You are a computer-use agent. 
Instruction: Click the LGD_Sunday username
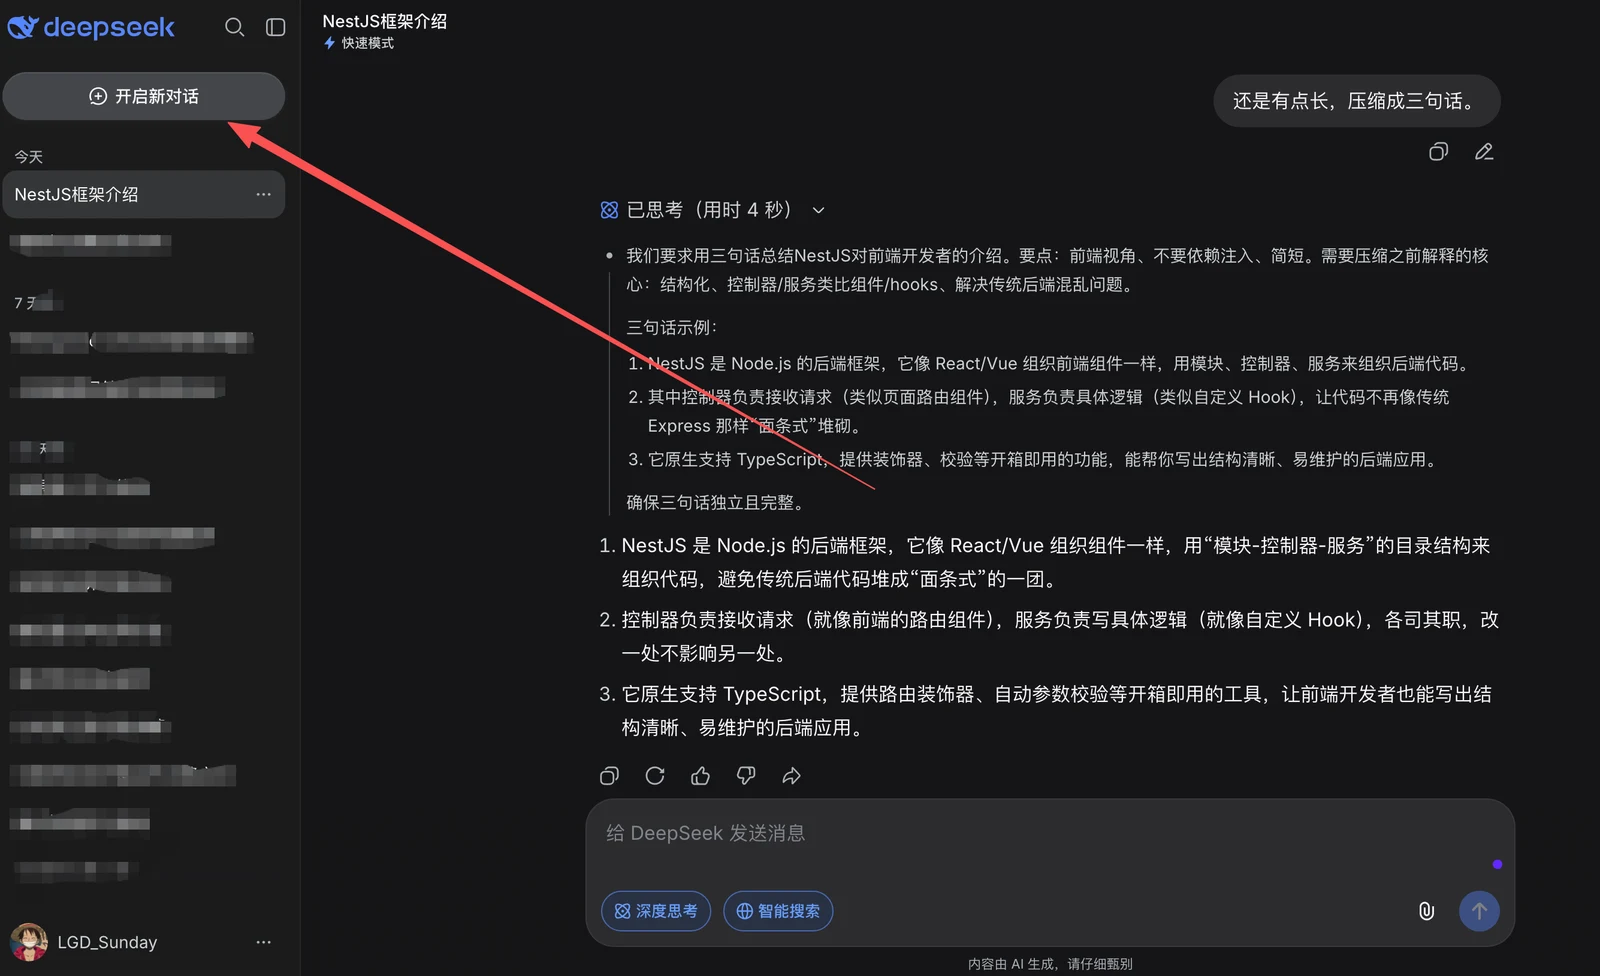(x=107, y=942)
